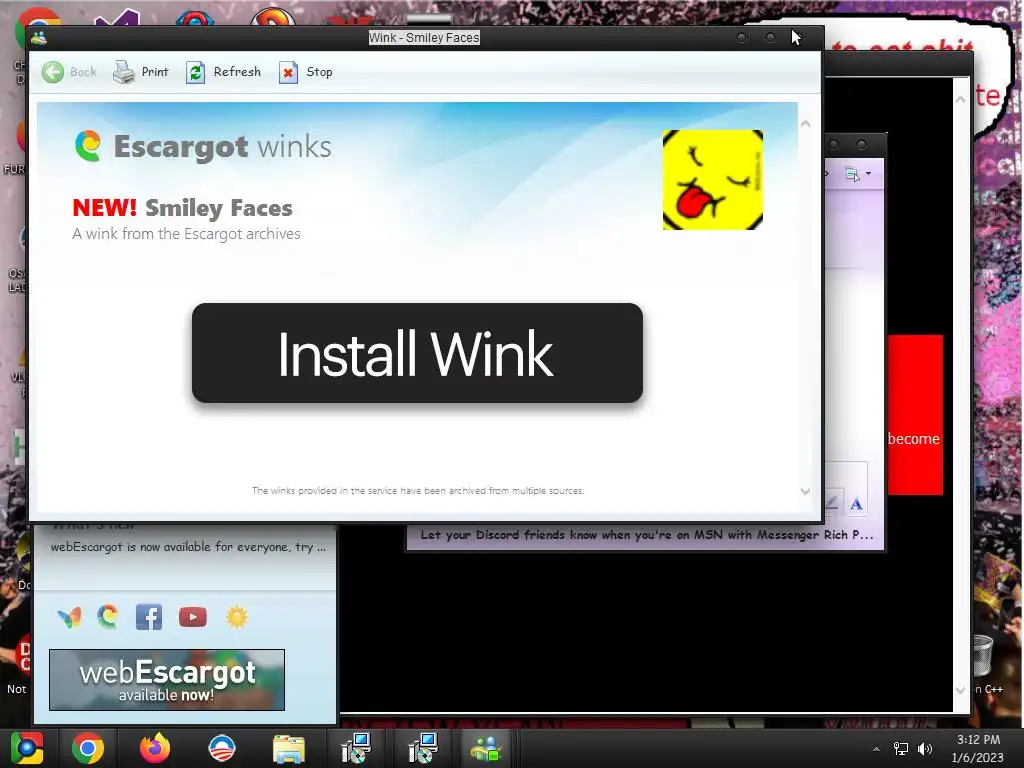Click scroll up arrow in Wink window
The image size is (1024, 768).
point(805,123)
